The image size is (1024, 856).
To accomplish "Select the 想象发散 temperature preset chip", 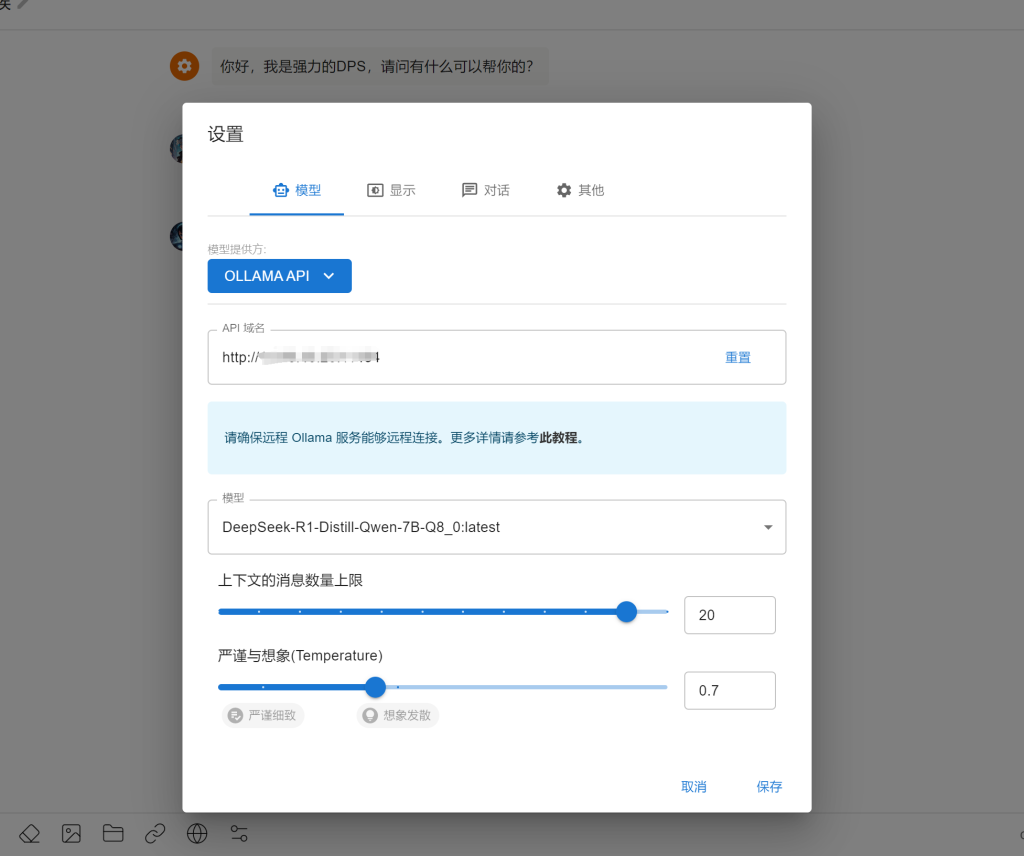I will point(398,715).
